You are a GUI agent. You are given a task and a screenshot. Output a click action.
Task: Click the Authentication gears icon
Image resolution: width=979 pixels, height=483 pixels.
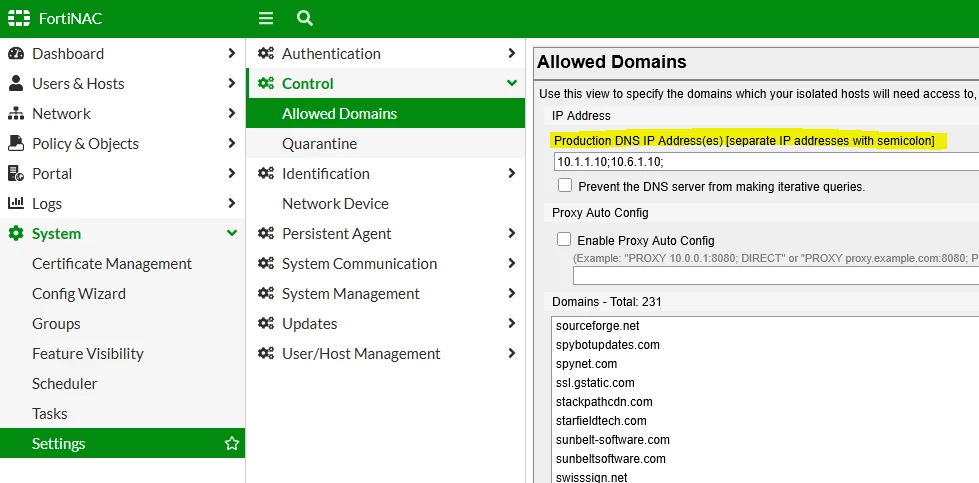266,54
